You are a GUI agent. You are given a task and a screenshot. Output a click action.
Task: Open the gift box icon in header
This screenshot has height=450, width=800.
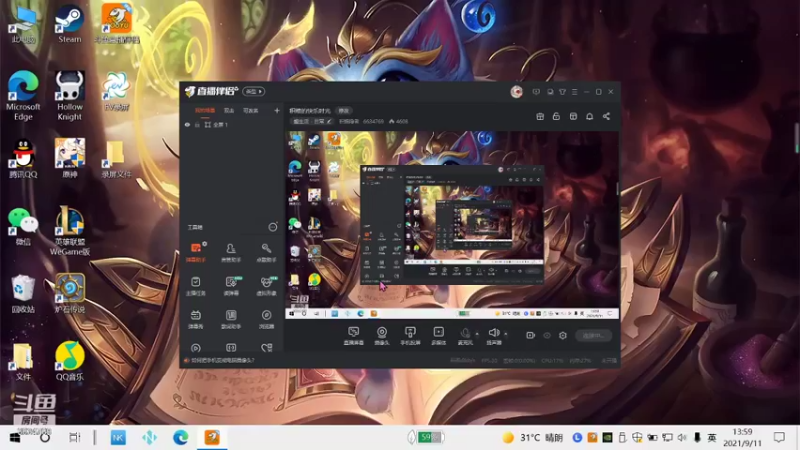540,116
